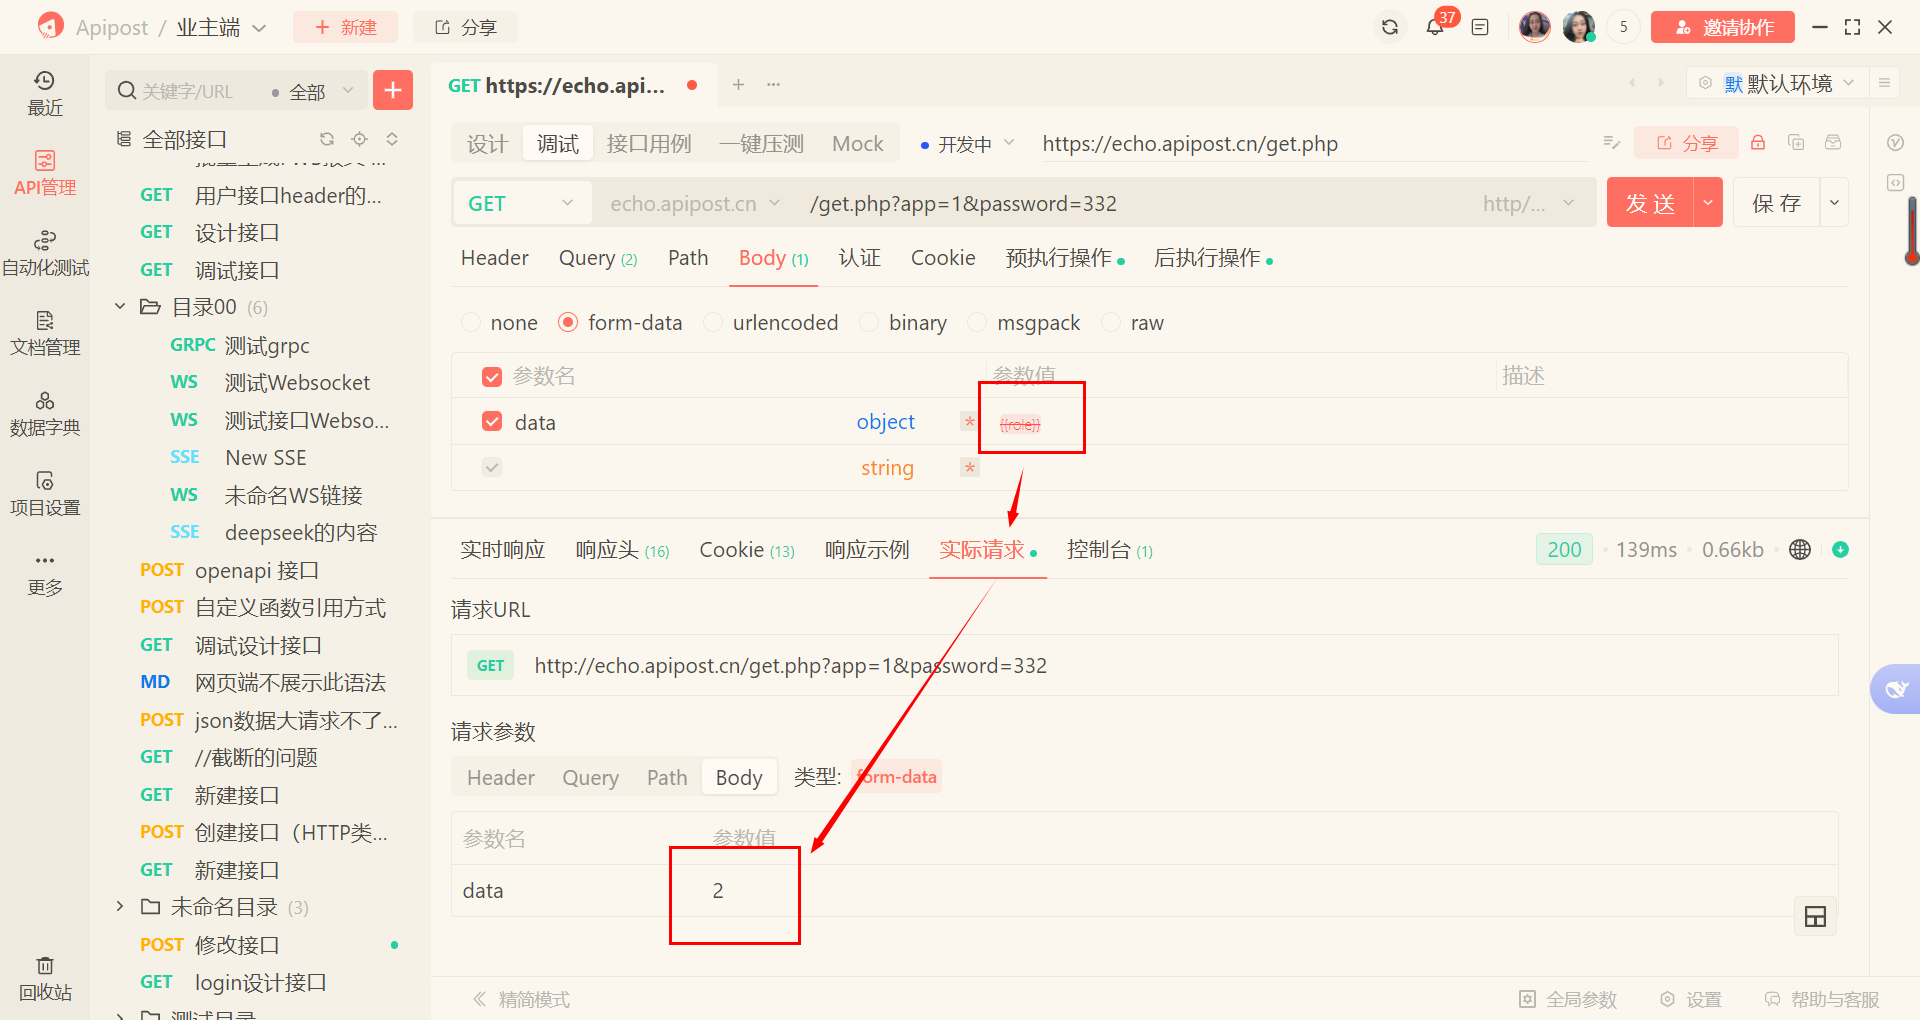Open the 开发中 status dropdown
This screenshot has width=1920, height=1020.
point(967,144)
